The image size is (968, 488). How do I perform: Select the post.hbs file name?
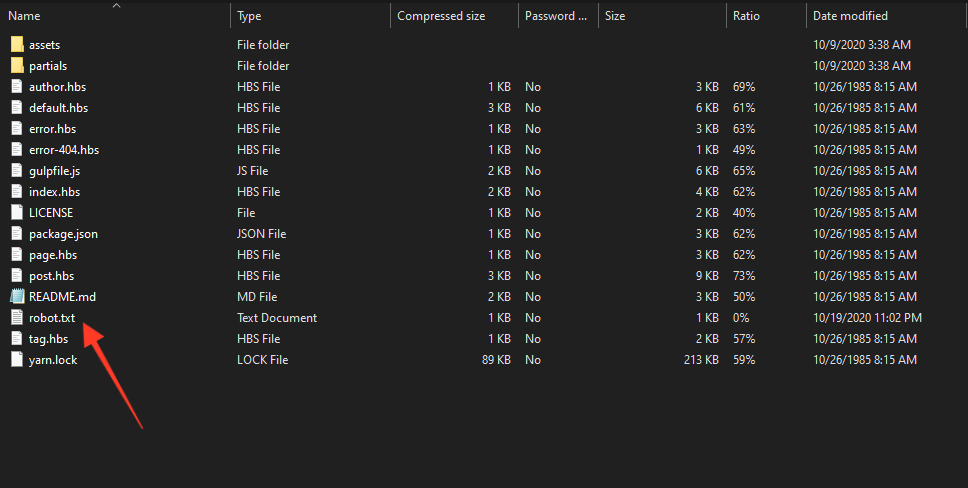coord(51,276)
